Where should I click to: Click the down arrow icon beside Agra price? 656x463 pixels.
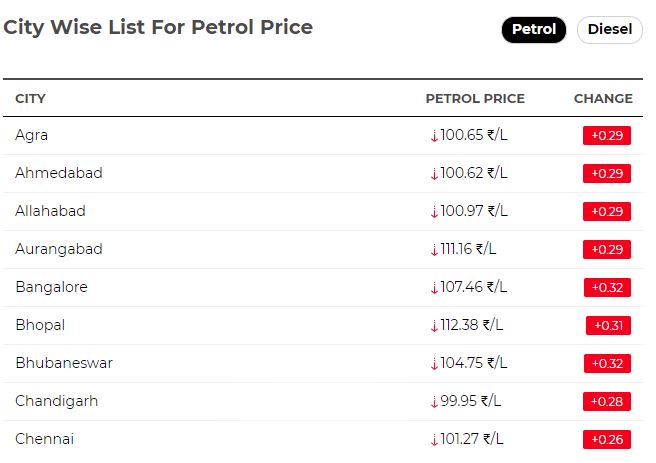[x=434, y=136]
